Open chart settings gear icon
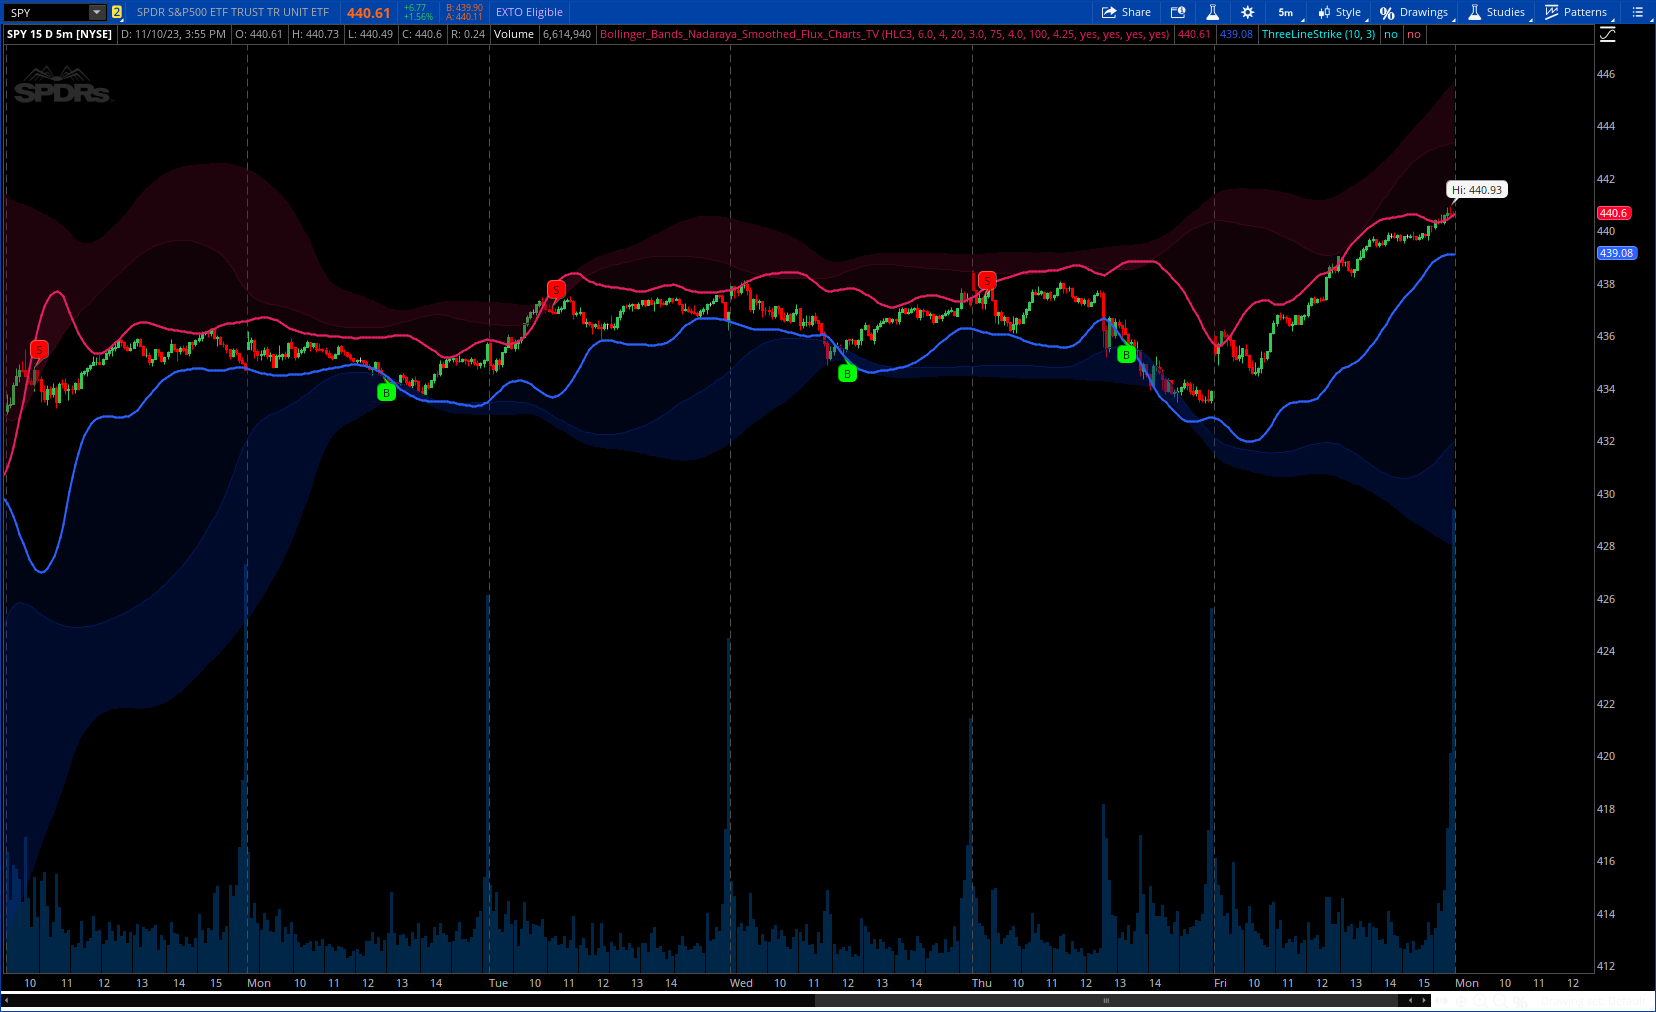 [x=1247, y=12]
